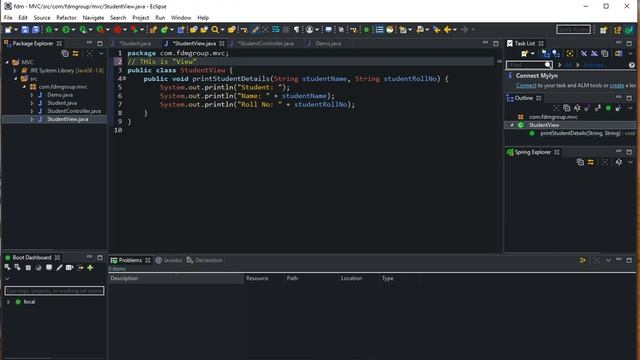This screenshot has width=640, height=360.
Task: Open the File menu
Action: pyautogui.click(x=8, y=18)
